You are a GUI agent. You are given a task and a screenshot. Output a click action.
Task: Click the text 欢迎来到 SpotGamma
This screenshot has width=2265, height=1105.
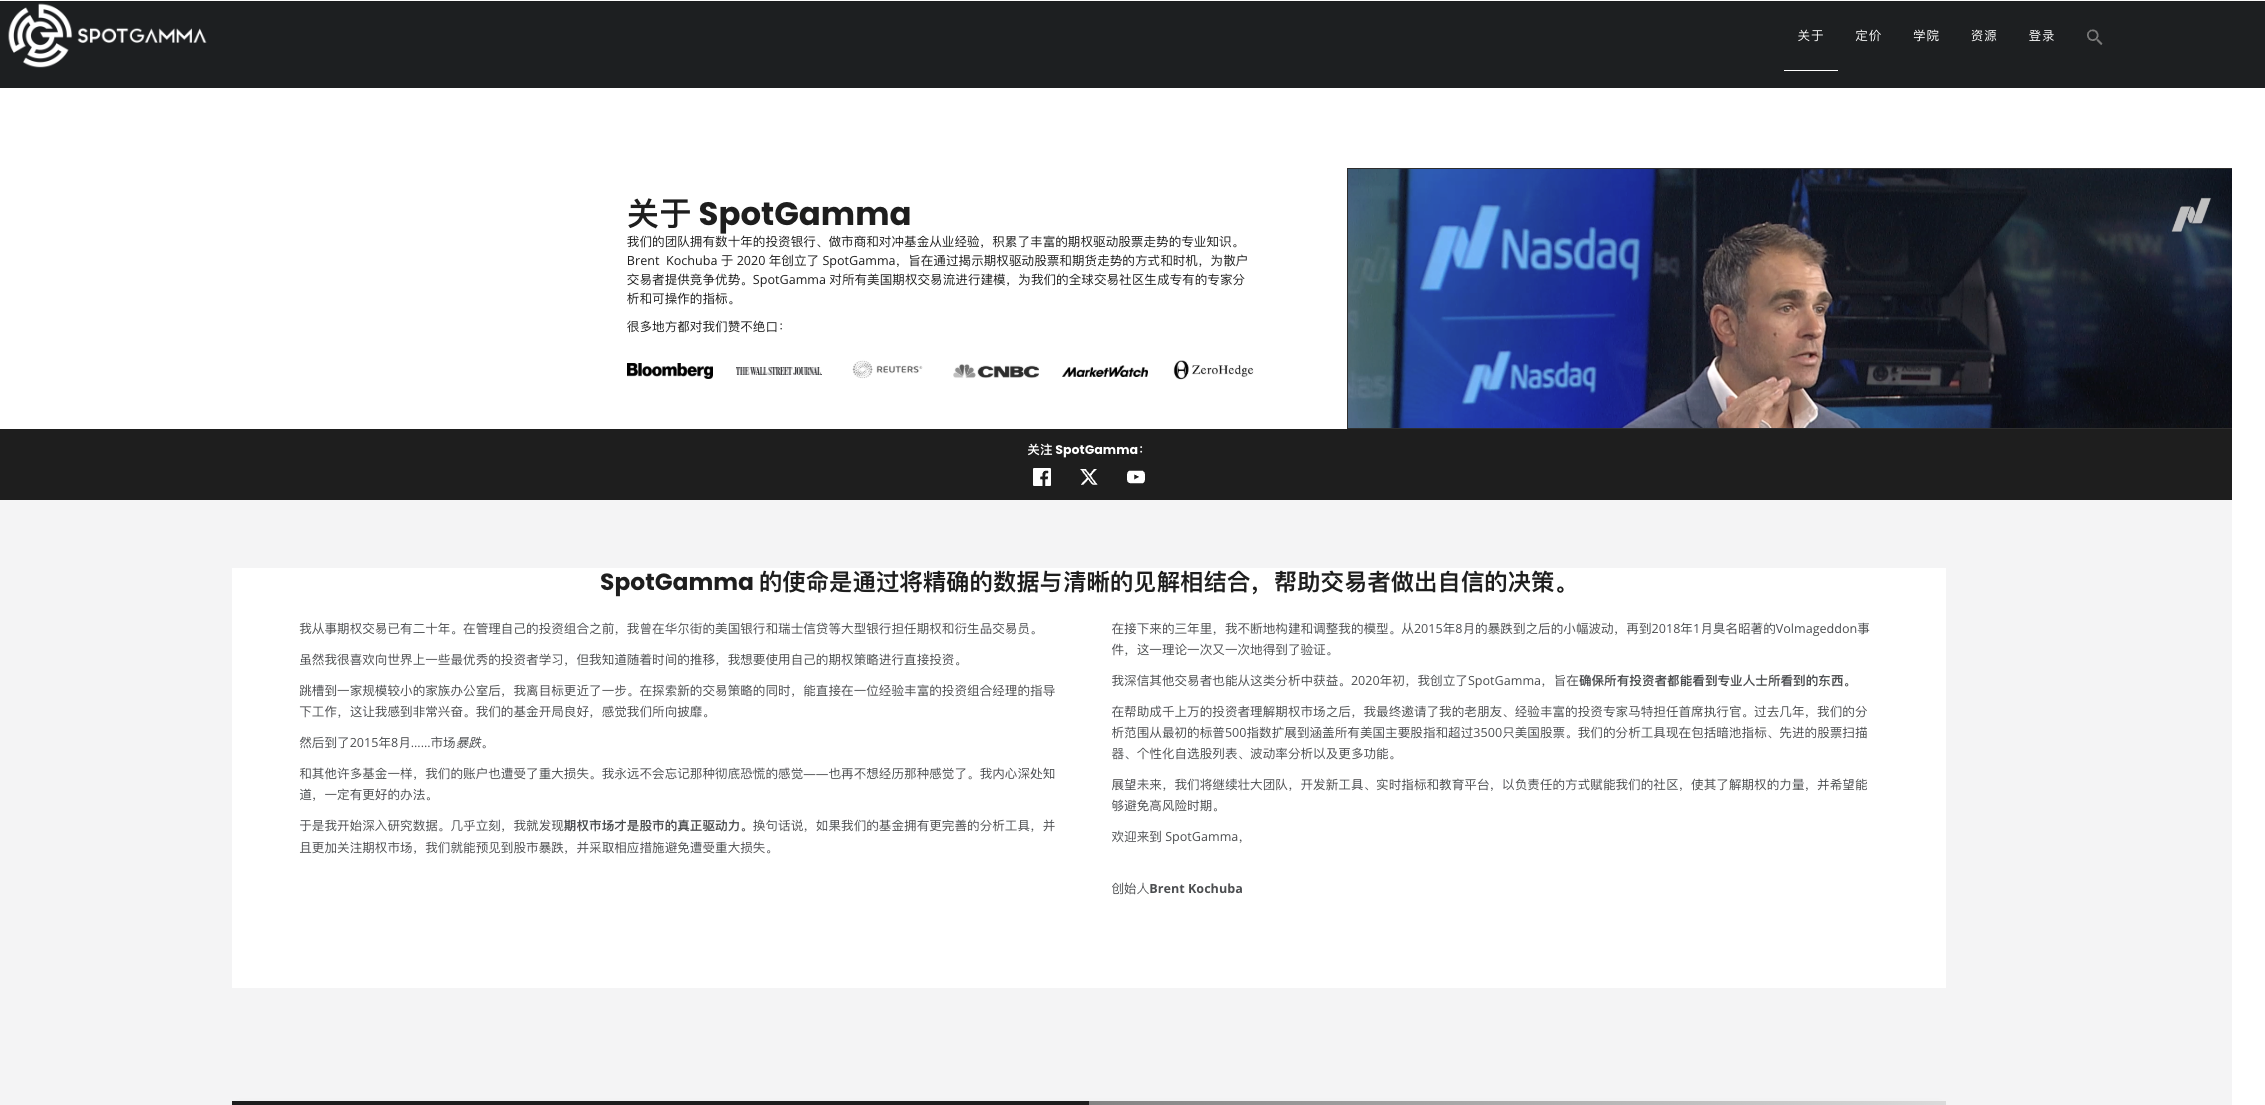click(1175, 837)
